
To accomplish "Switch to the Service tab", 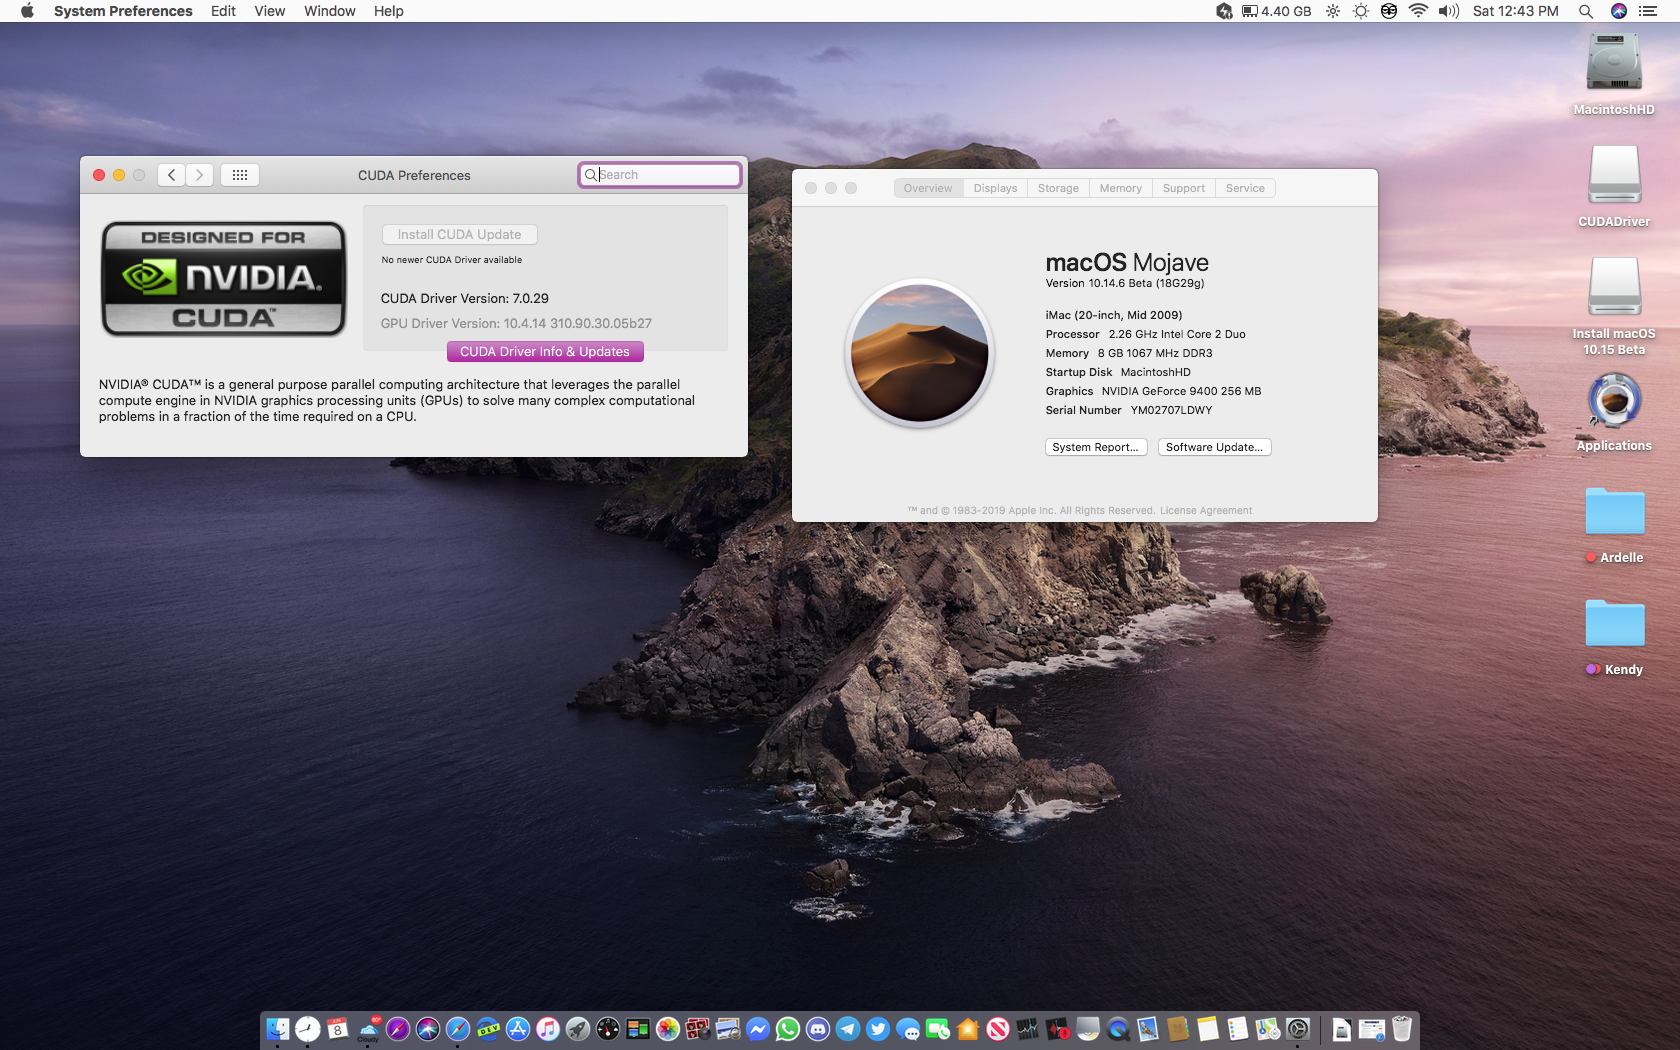I will [x=1245, y=188].
